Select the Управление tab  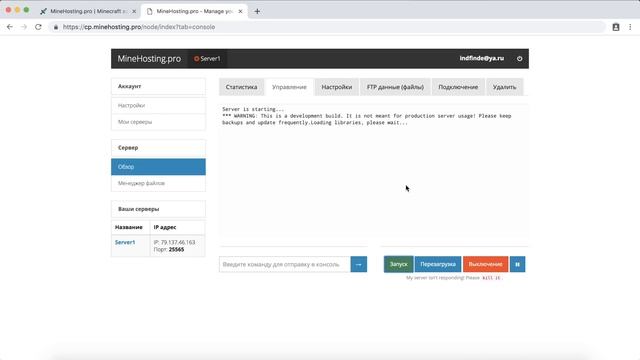click(289, 87)
